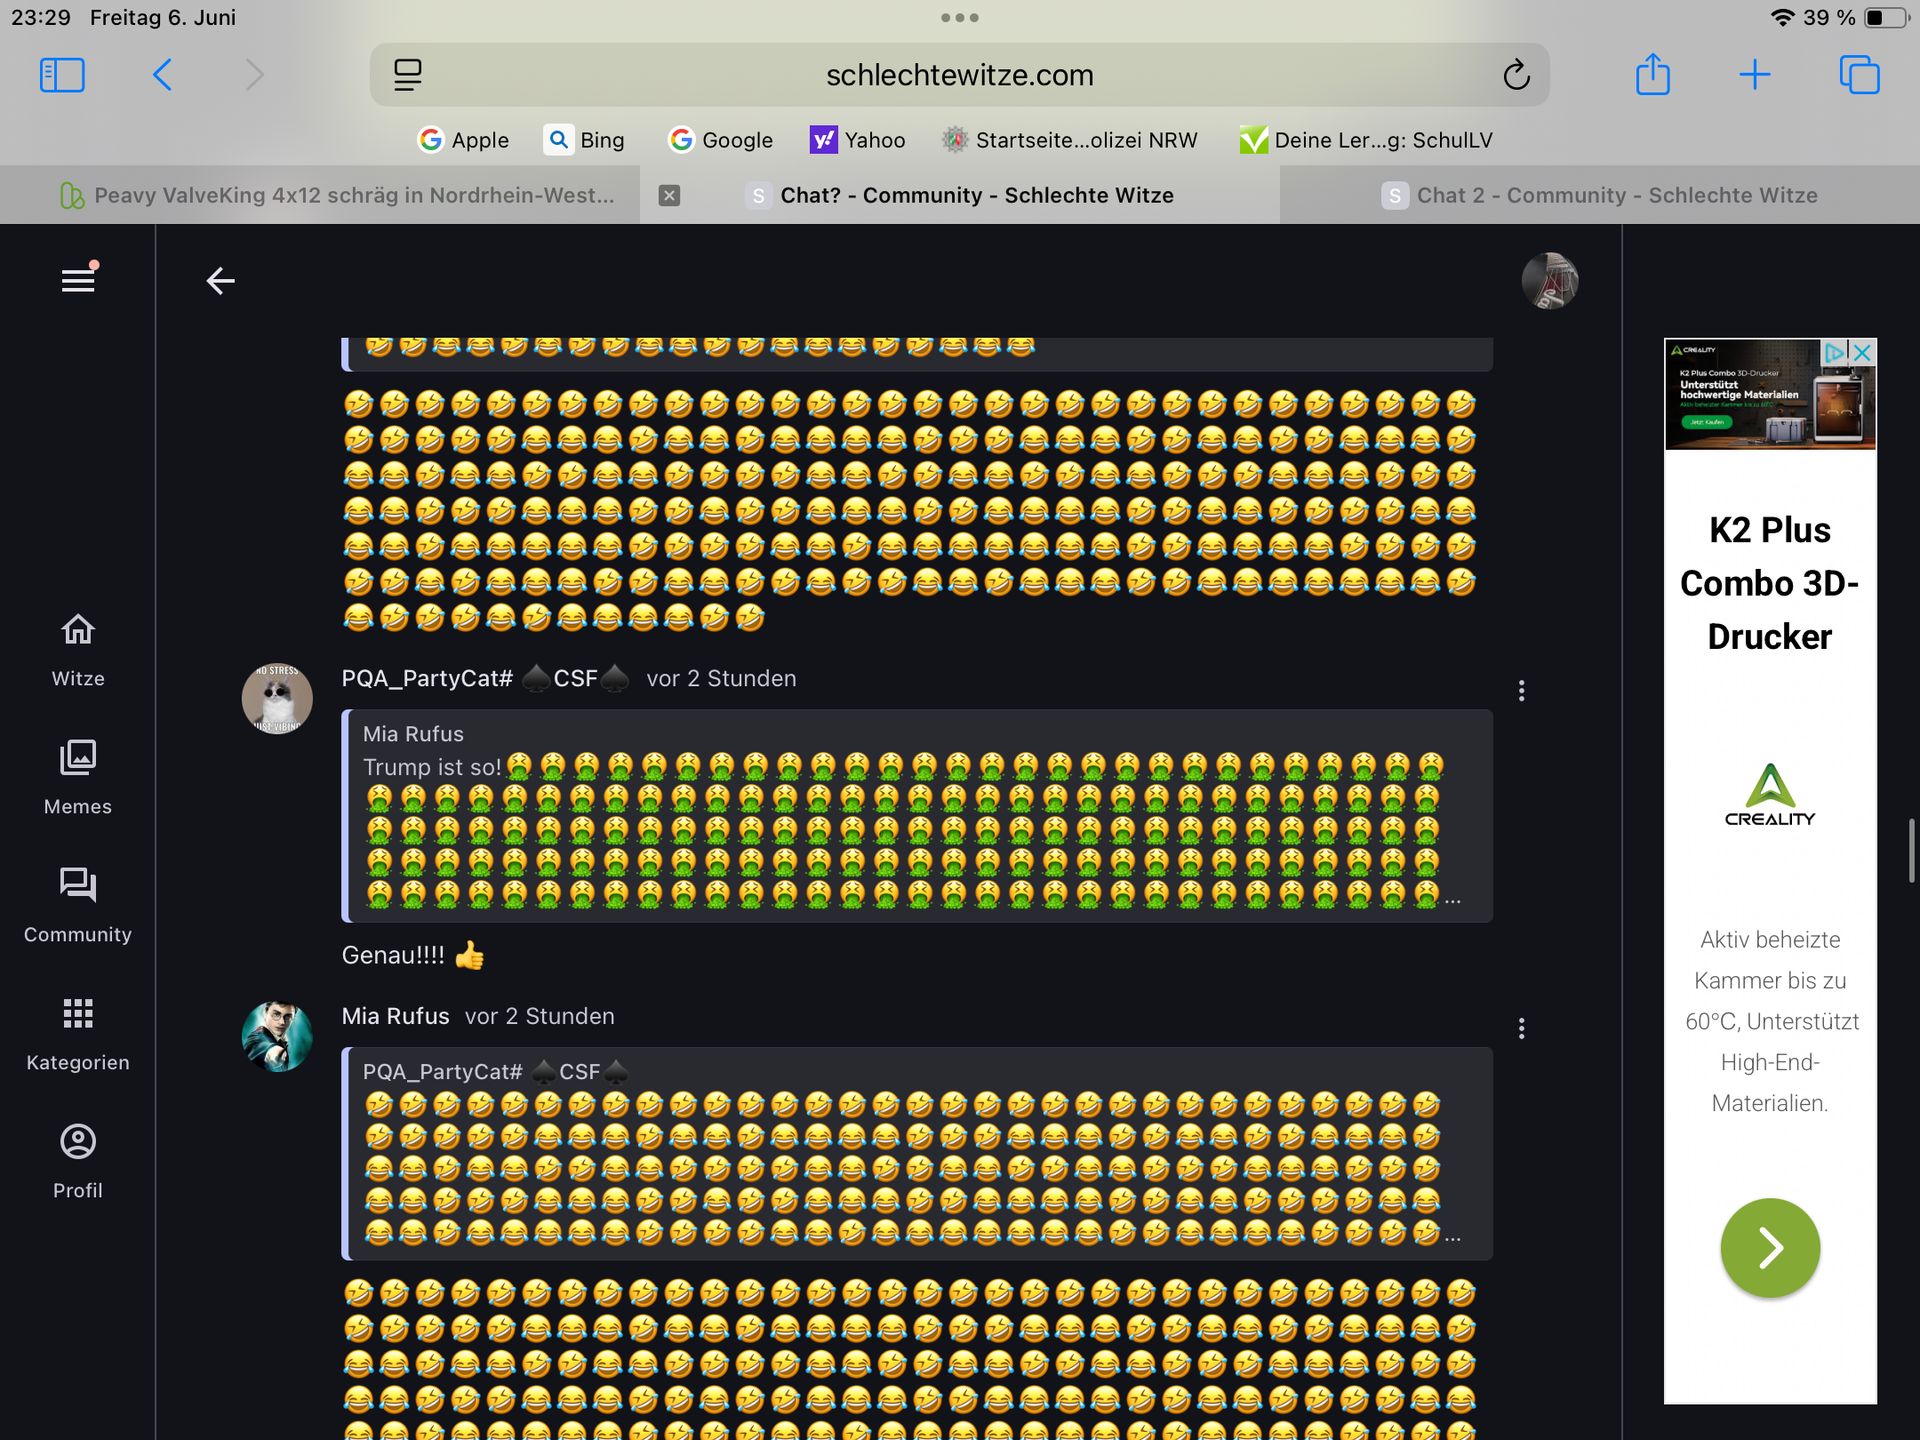1920x1440 pixels.
Task: Open options menu for PQA_PartyCat's message
Action: [1521, 691]
